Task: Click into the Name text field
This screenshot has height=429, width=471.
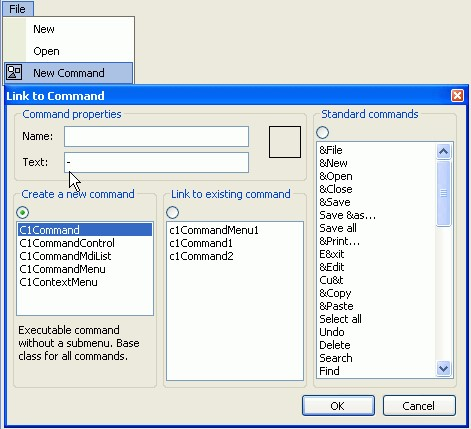Action: tap(156, 136)
